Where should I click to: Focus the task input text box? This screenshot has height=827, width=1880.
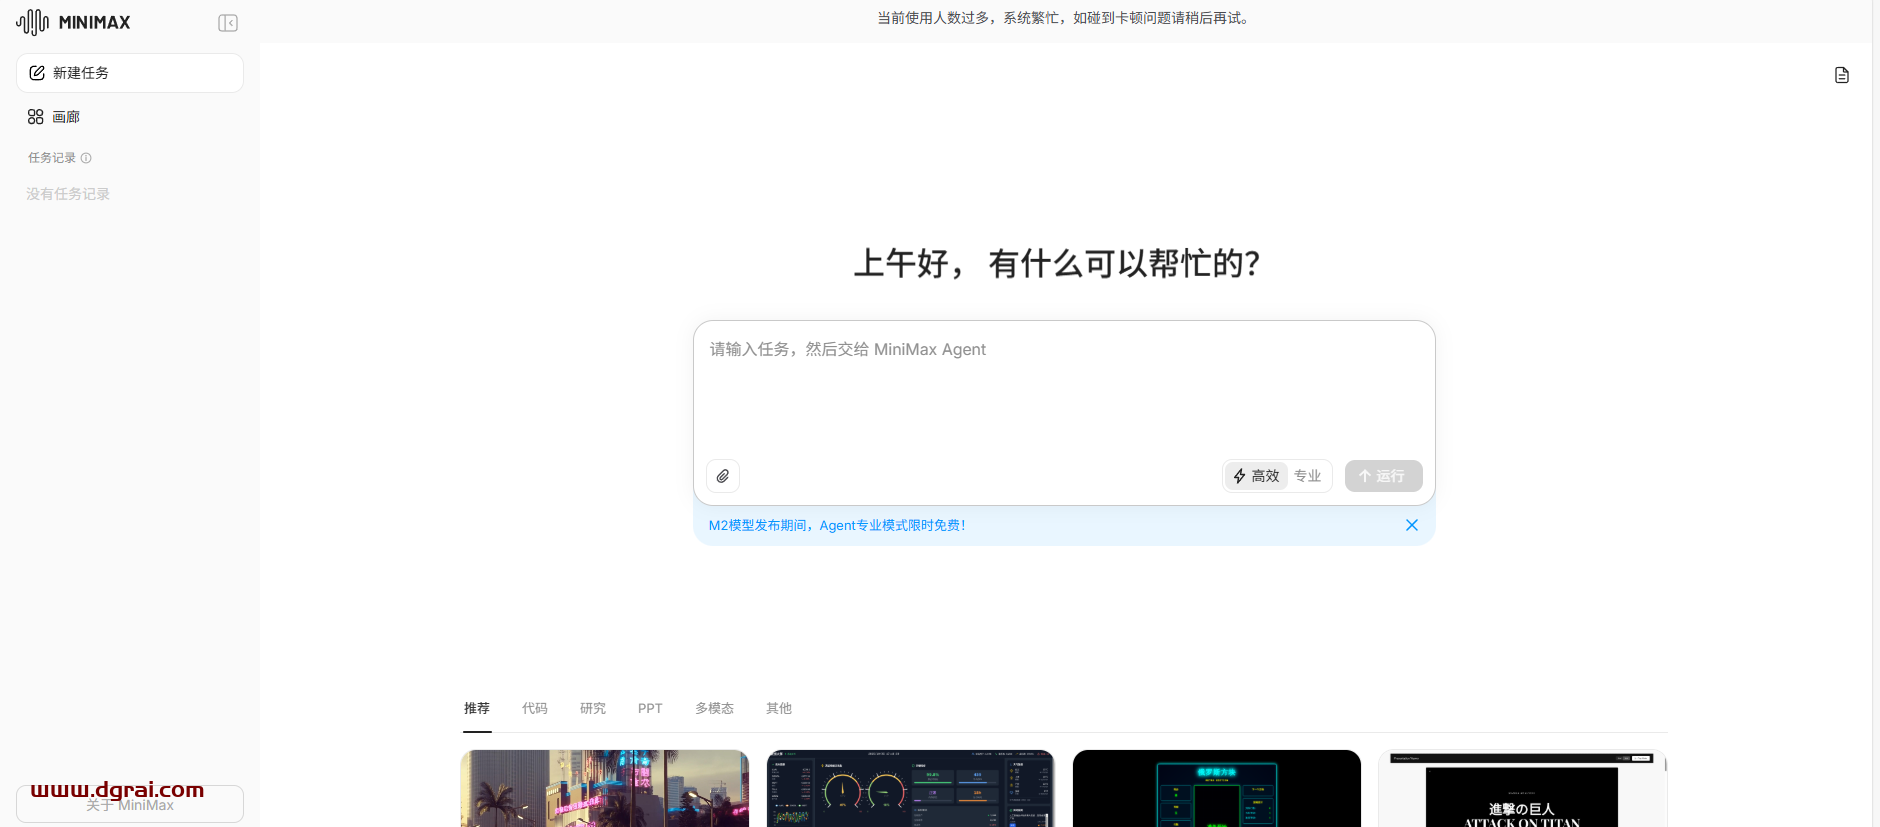[1063, 395]
